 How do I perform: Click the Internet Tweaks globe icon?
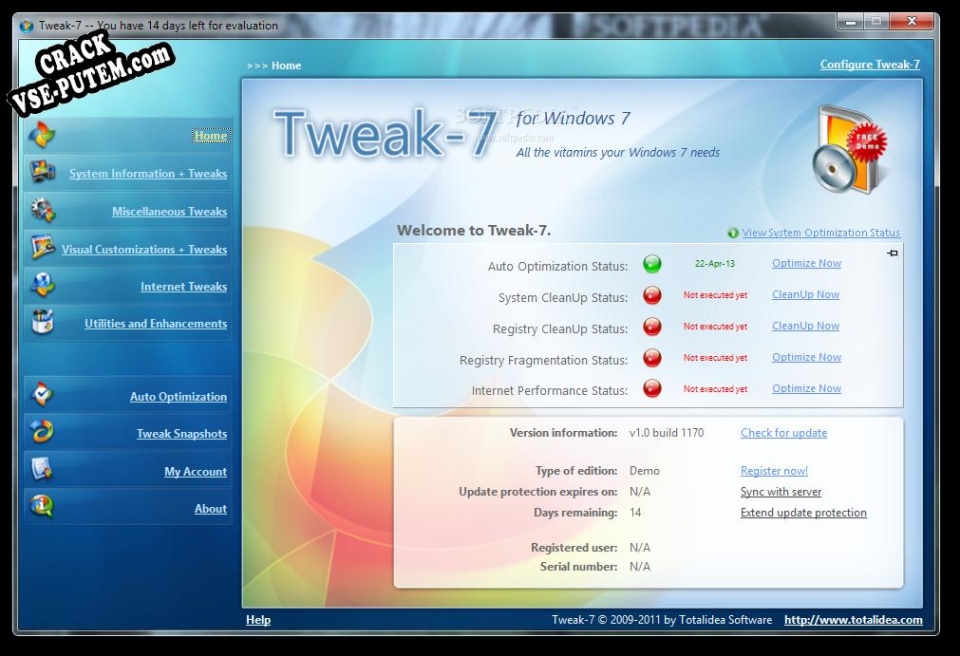click(x=42, y=285)
